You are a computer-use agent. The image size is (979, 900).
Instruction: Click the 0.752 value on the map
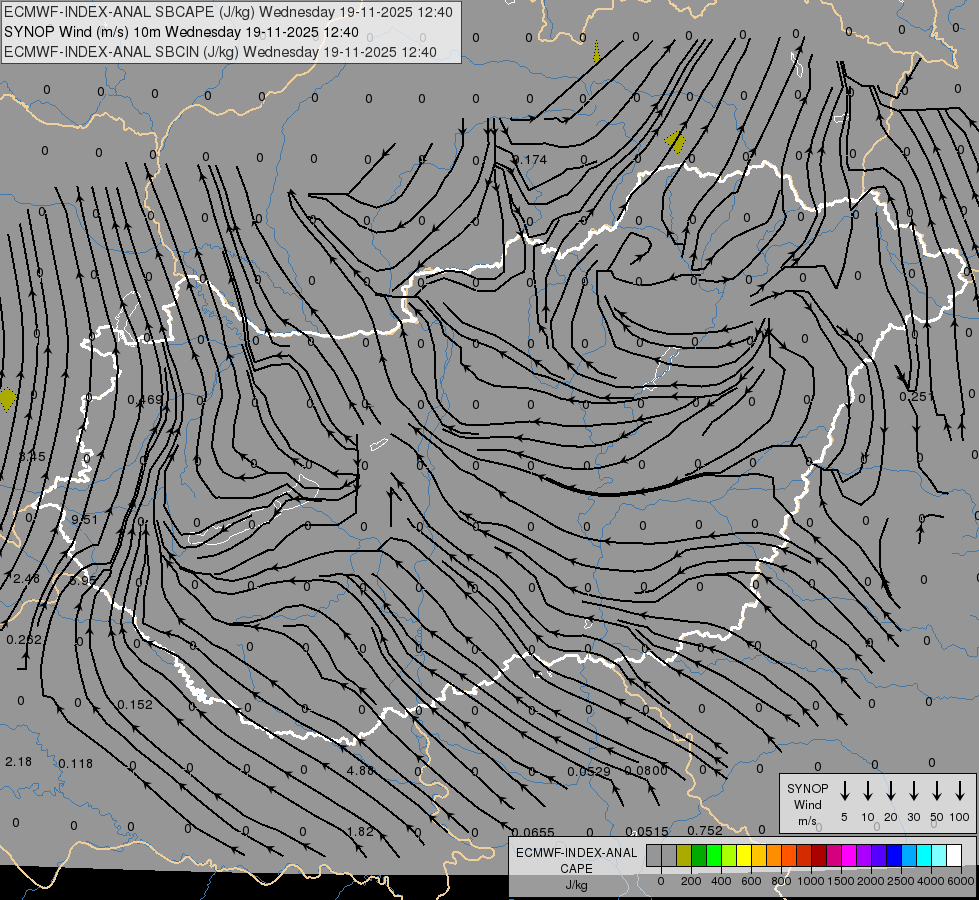(705, 831)
